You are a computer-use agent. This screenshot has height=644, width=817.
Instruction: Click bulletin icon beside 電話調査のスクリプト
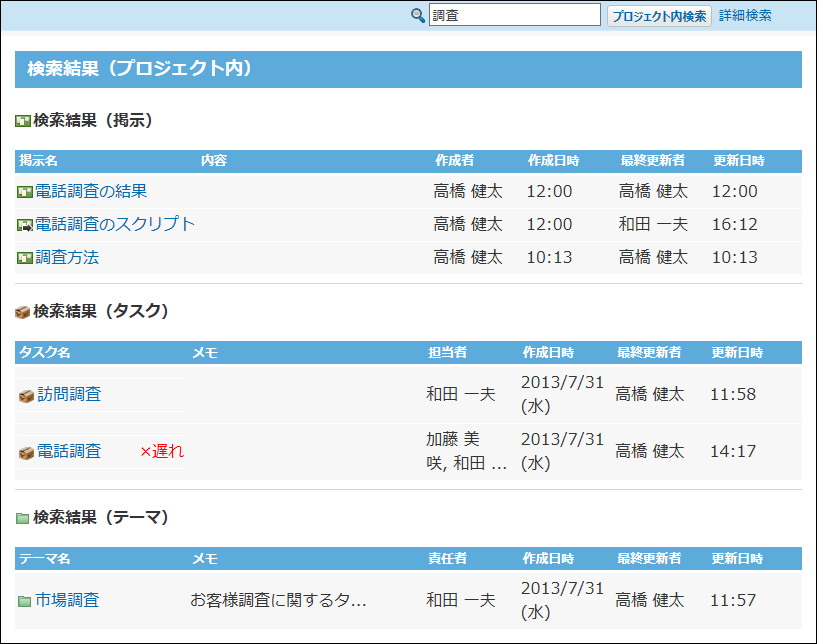coord(25,225)
